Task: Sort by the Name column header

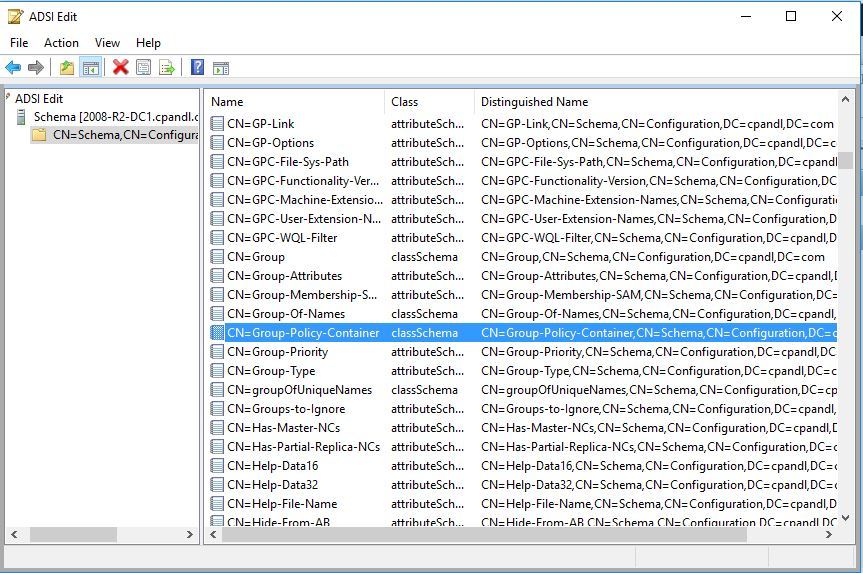Action: coord(295,102)
